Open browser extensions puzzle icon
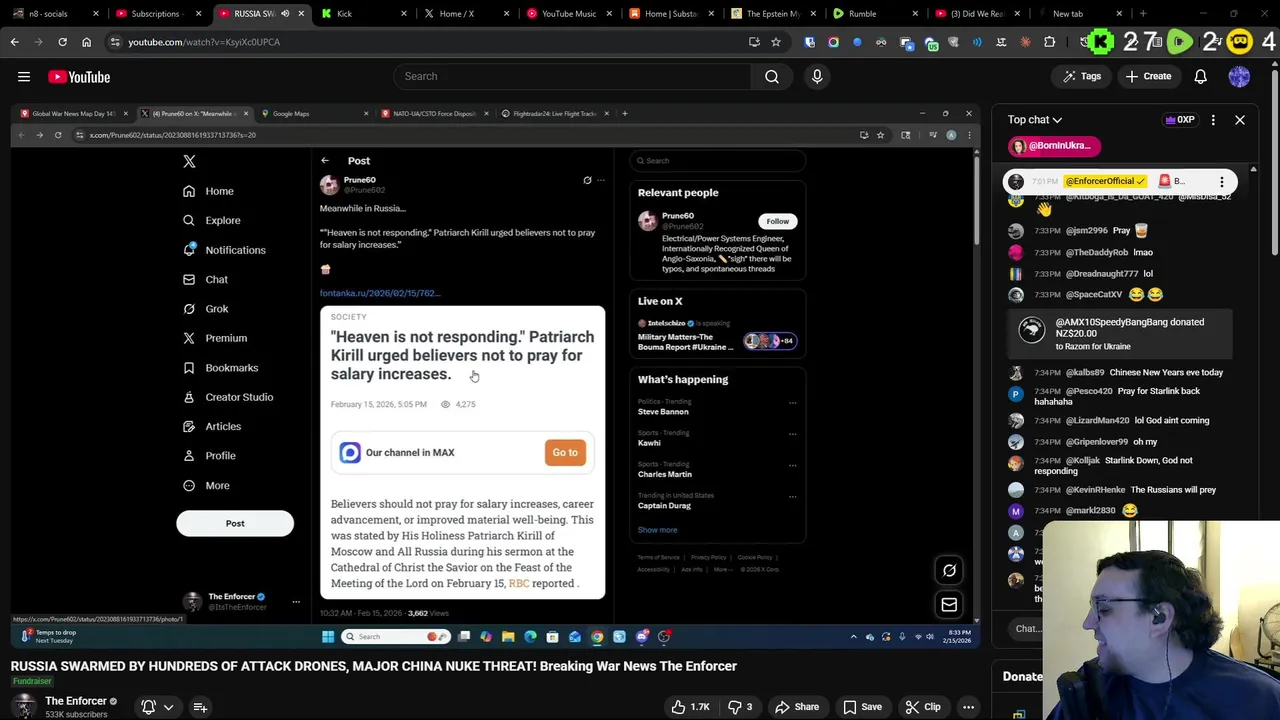 (1049, 42)
